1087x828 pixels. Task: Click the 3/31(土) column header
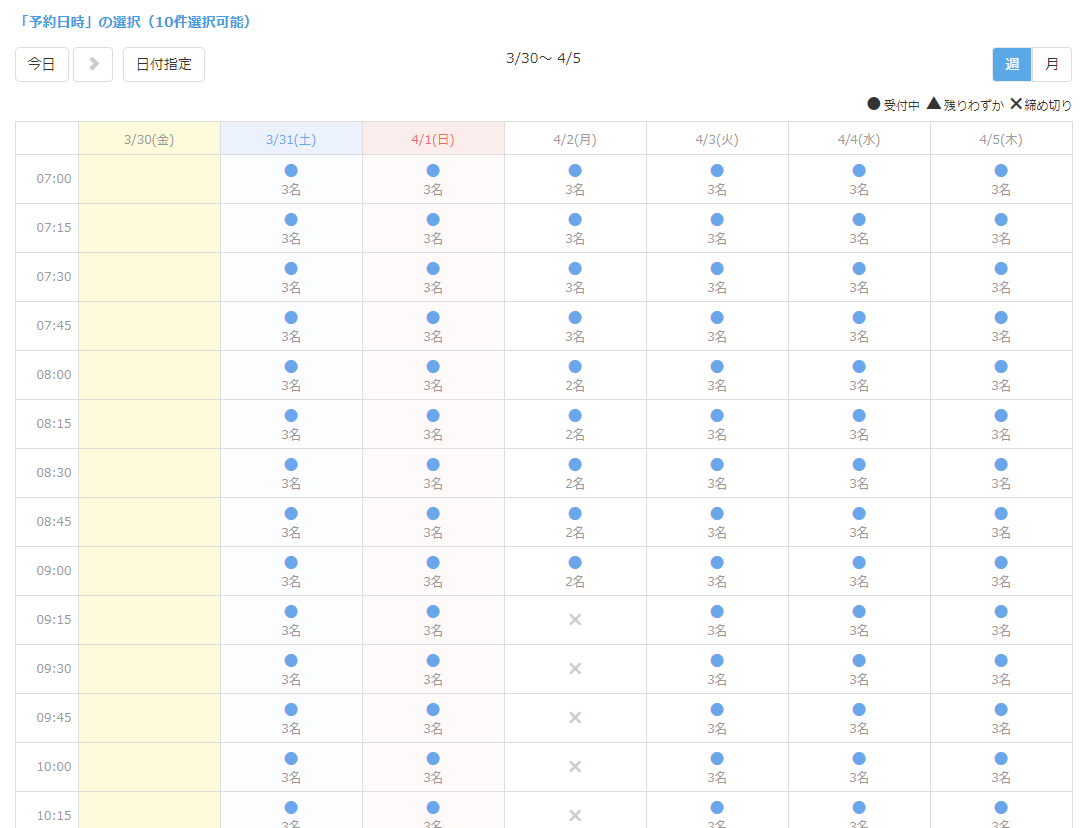pyautogui.click(x=291, y=139)
